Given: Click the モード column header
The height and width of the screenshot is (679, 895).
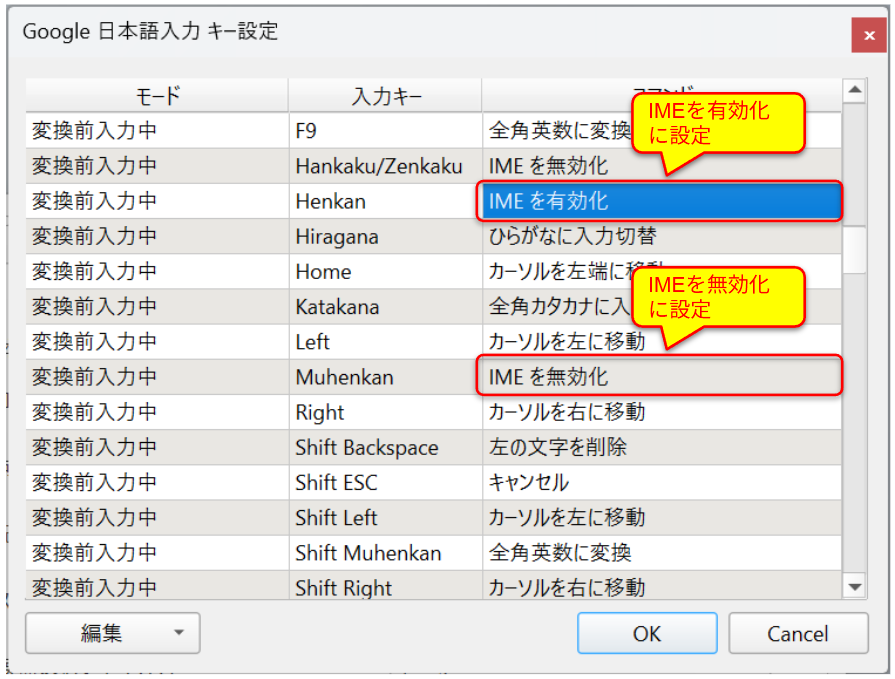Looking at the screenshot, I should click(157, 95).
